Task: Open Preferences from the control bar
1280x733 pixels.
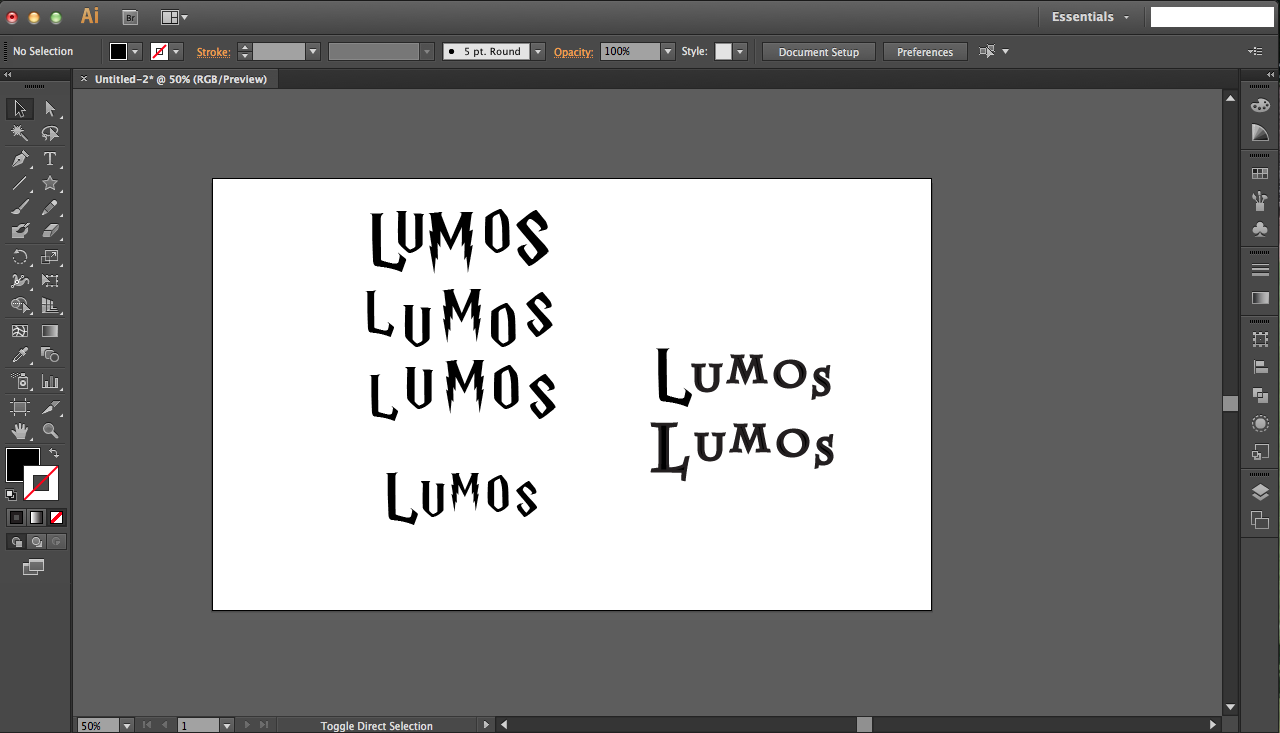Action: coord(925,52)
